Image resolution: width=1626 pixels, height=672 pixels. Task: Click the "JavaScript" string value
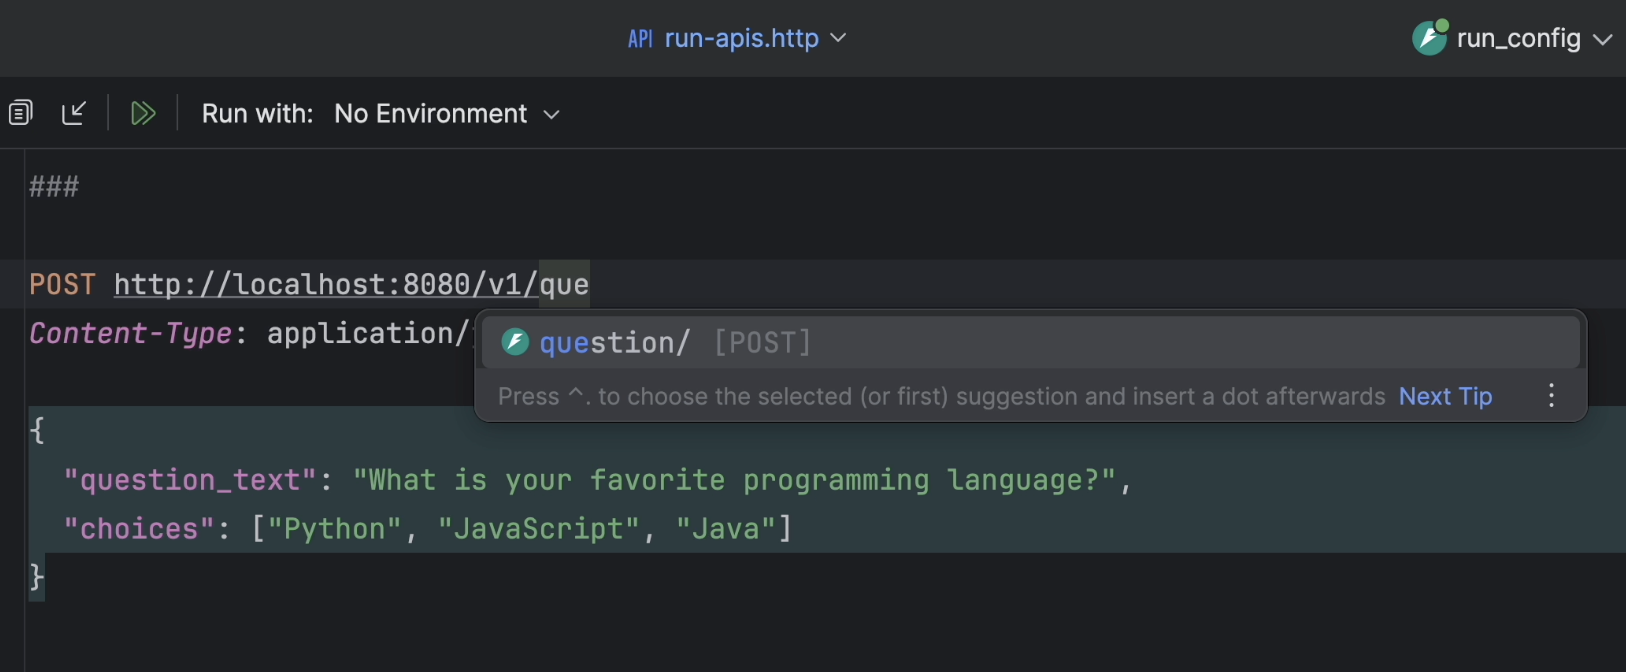pyautogui.click(x=538, y=528)
